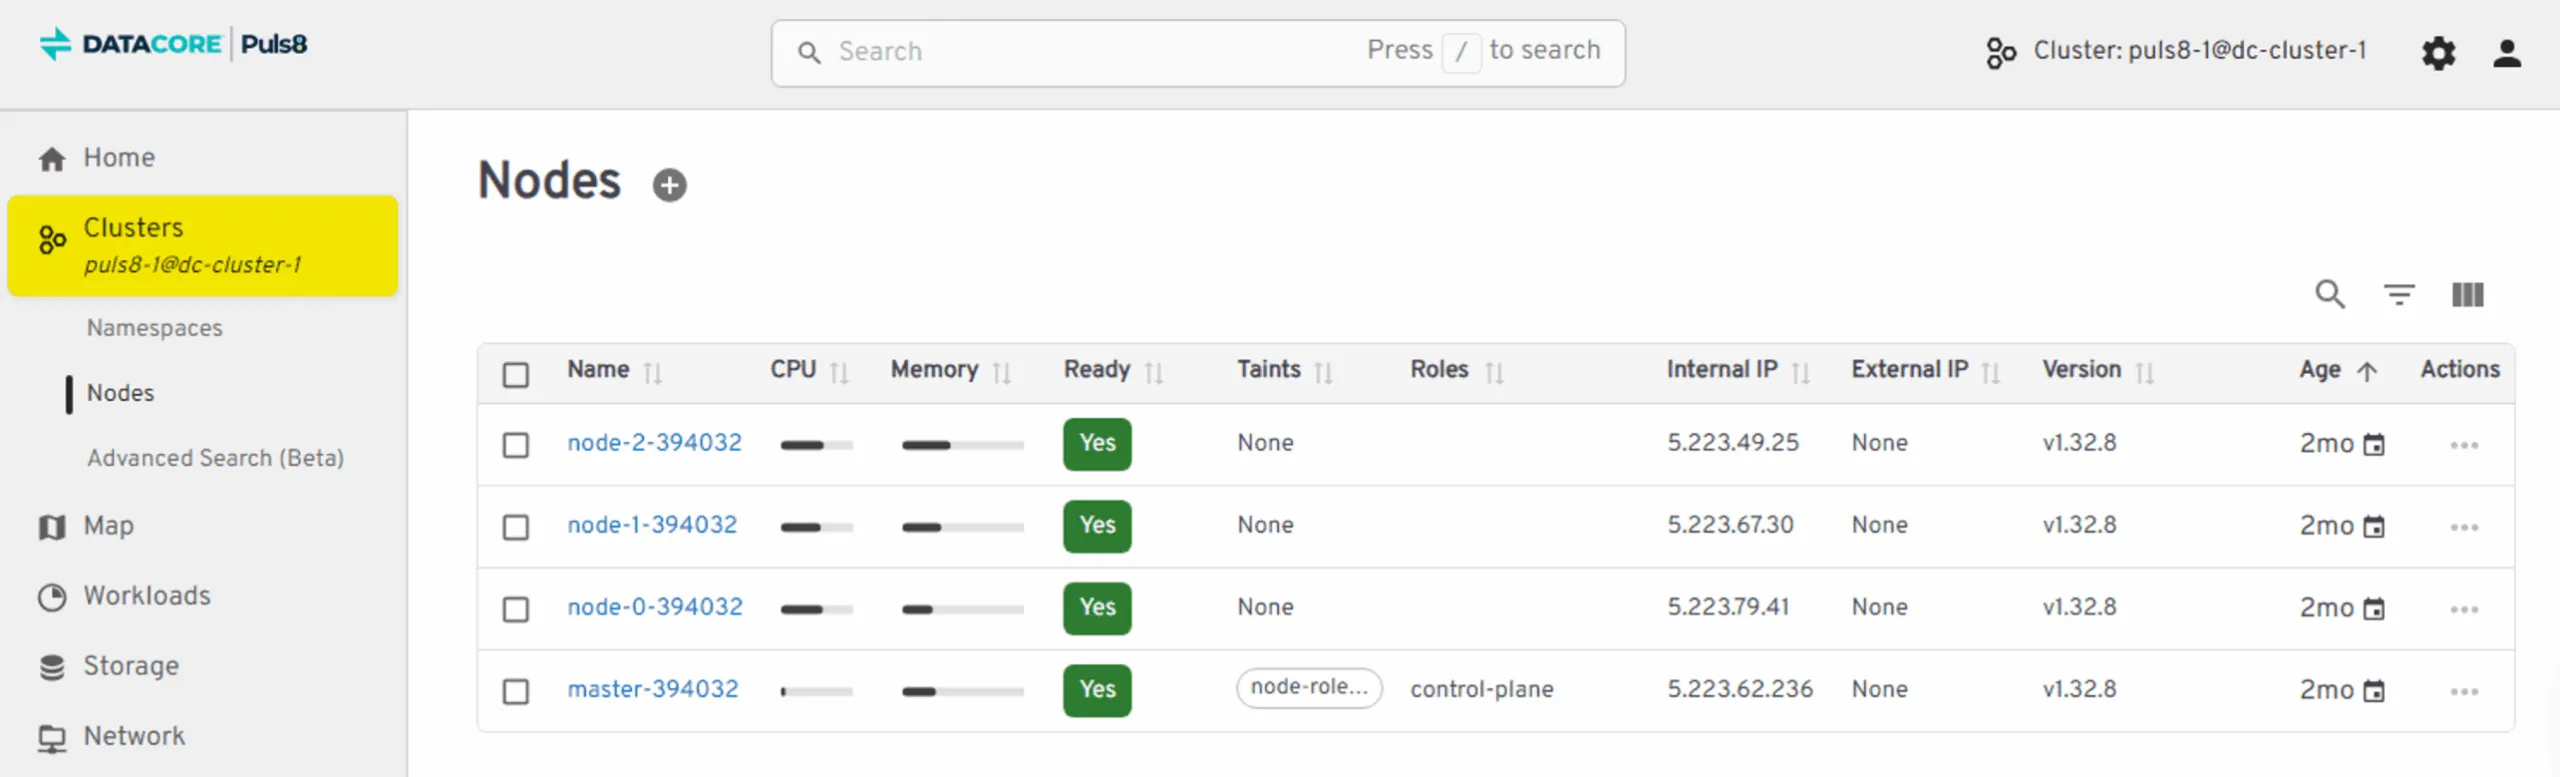2560x777 pixels.
Task: Click the calendar icon in node-2-394032 row
Action: tap(2373, 445)
